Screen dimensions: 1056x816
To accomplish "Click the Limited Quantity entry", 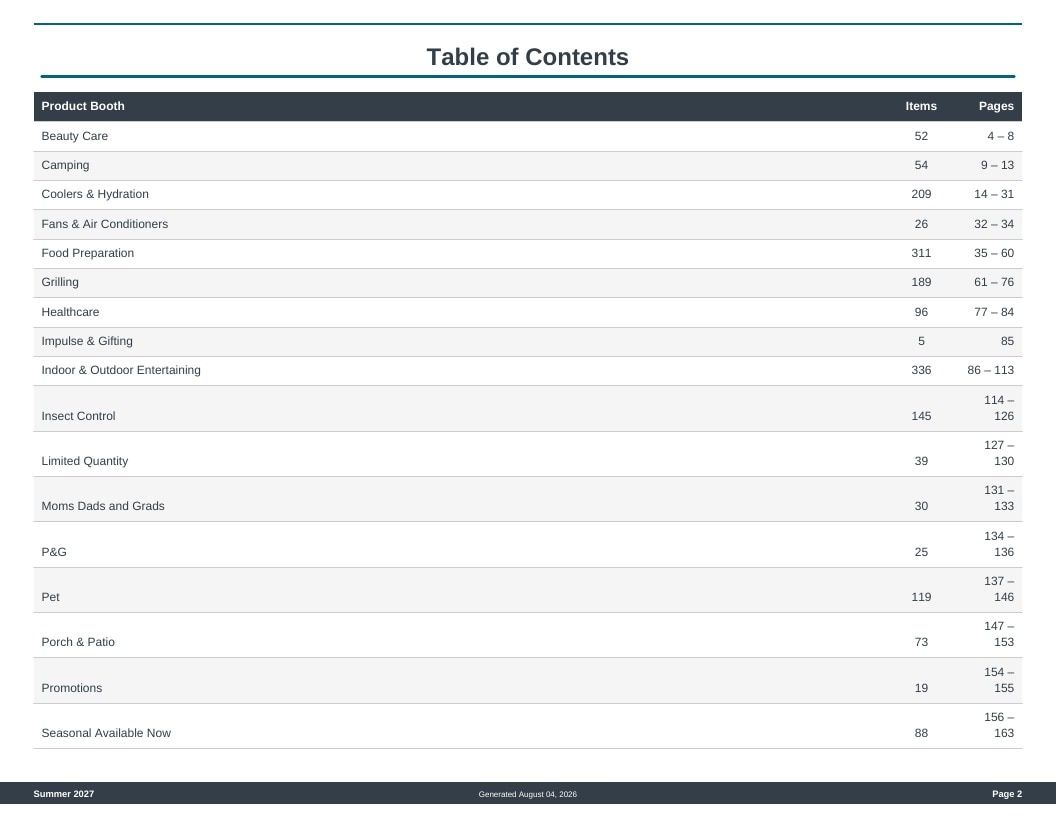I will pyautogui.click(x=85, y=461).
